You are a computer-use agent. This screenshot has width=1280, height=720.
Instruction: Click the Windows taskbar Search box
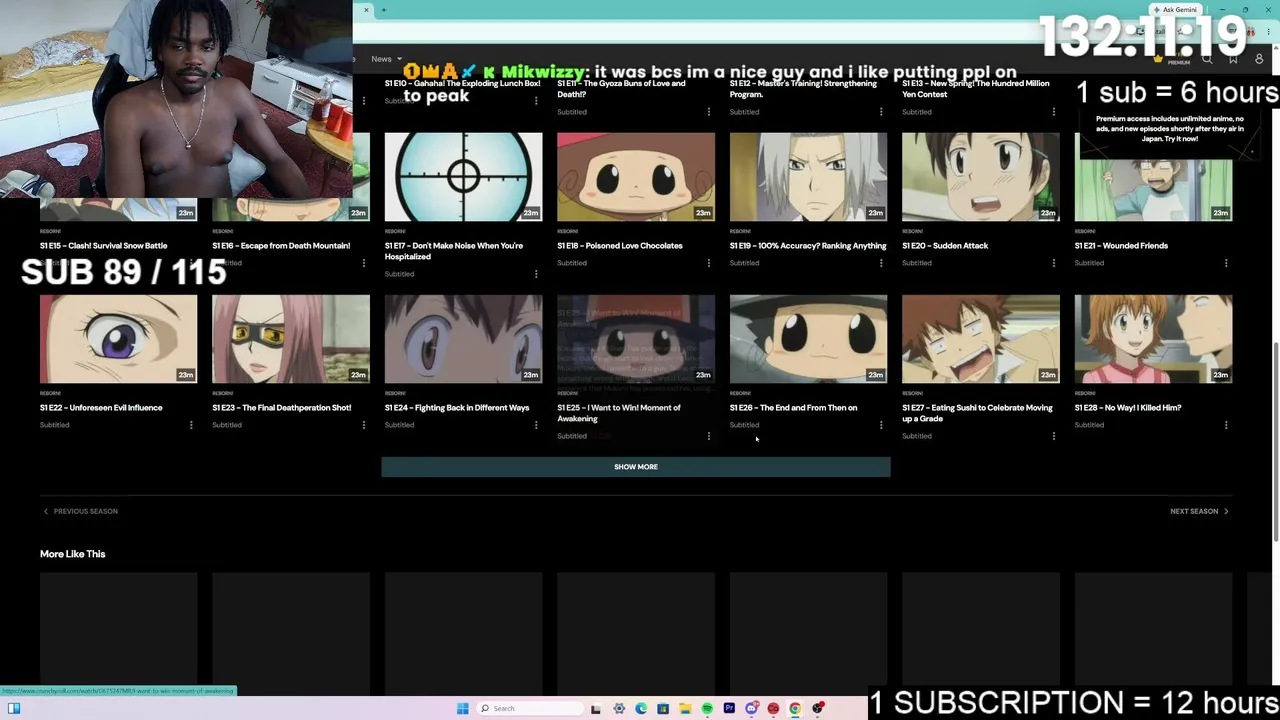click(530, 708)
